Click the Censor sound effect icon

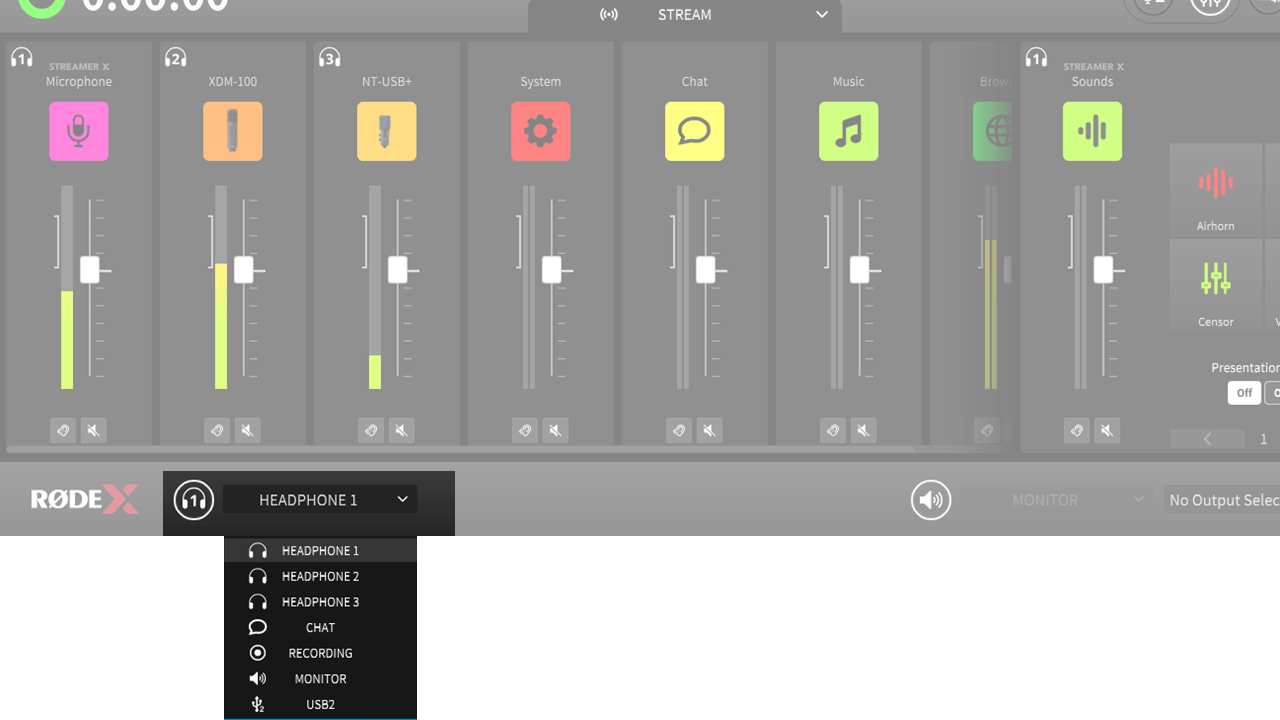[x=1215, y=286]
